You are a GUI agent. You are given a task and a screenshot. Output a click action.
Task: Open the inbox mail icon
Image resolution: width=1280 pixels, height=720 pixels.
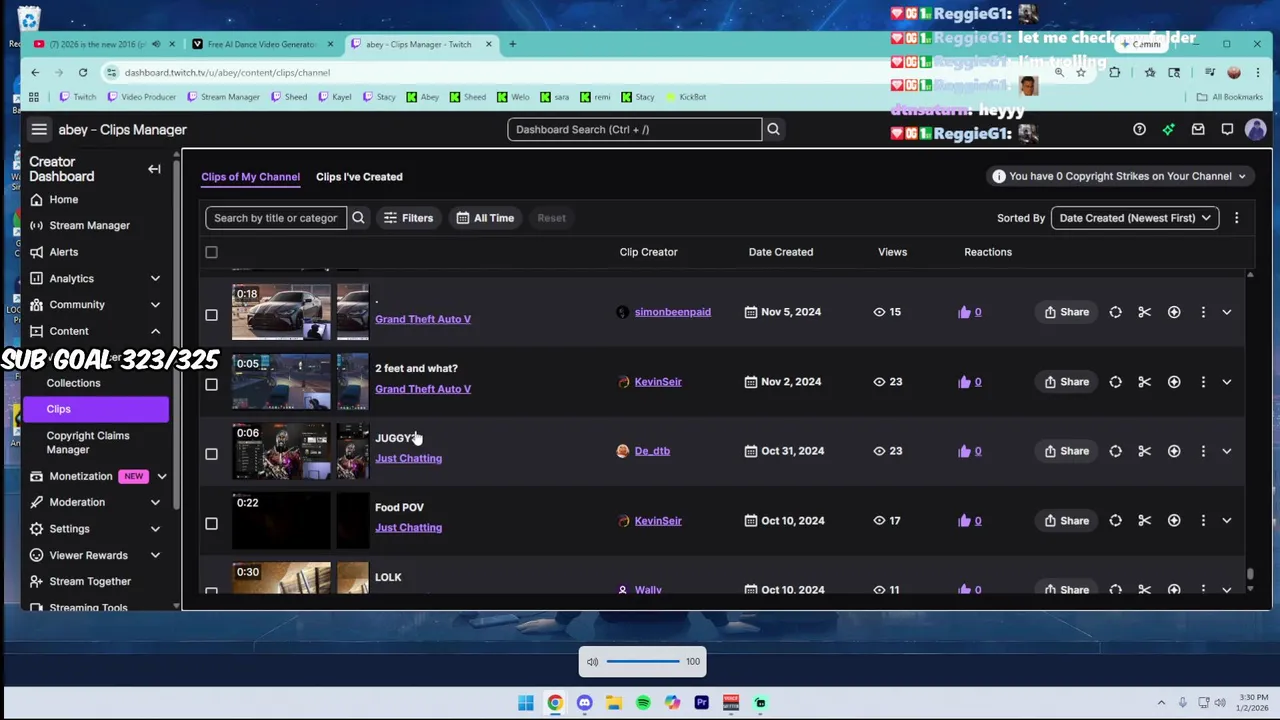point(1198,129)
